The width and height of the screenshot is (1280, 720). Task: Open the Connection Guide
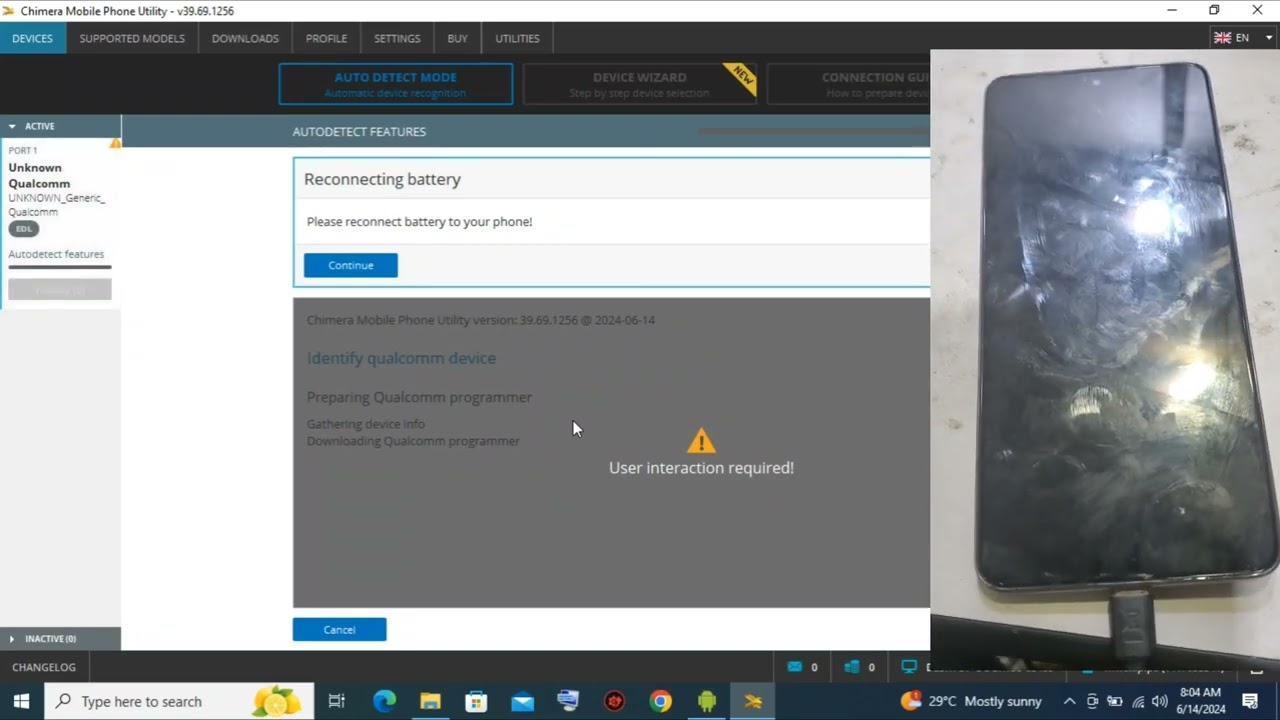(848, 84)
